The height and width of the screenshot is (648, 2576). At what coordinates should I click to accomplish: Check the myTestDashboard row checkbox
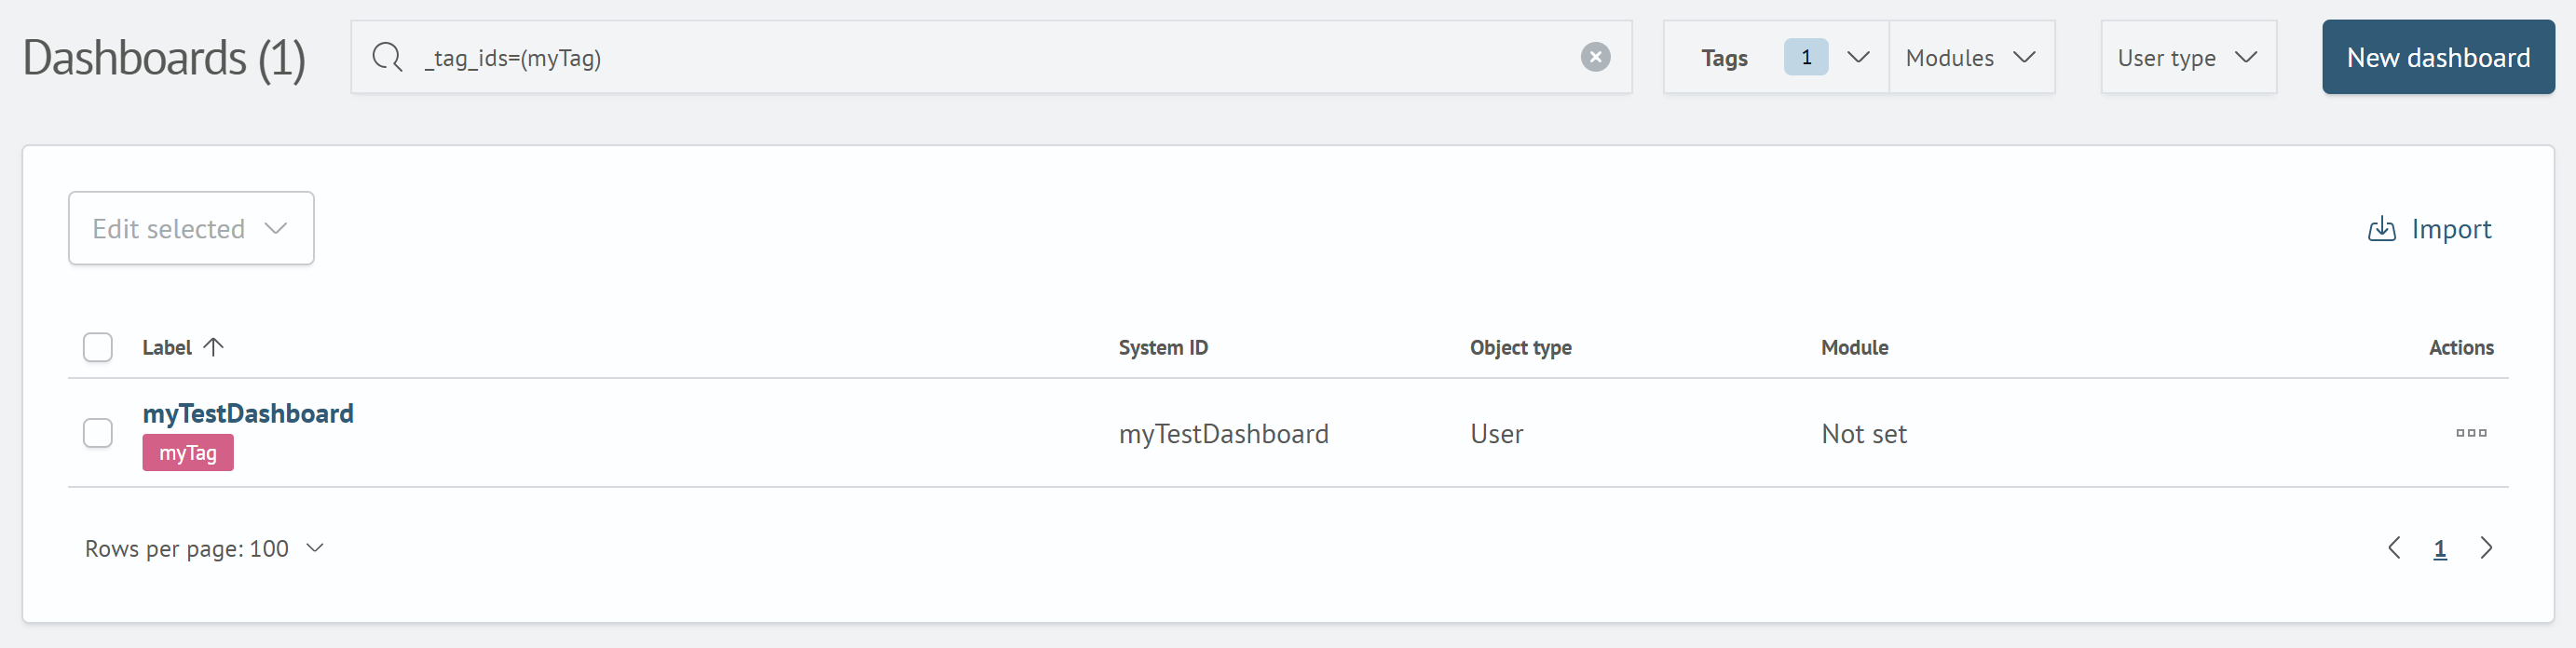tap(98, 433)
